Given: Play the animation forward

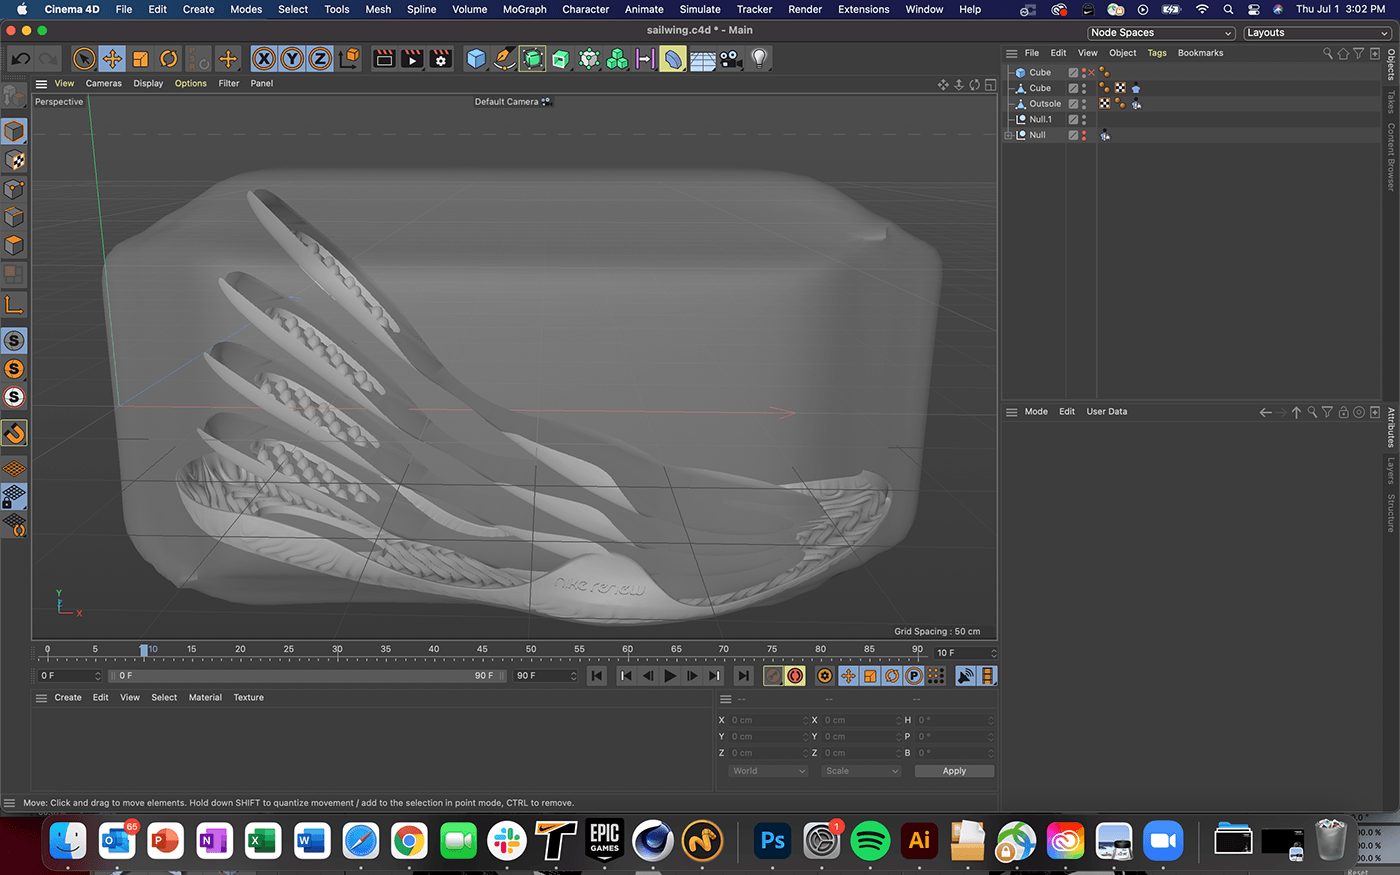Looking at the screenshot, I should 670,676.
